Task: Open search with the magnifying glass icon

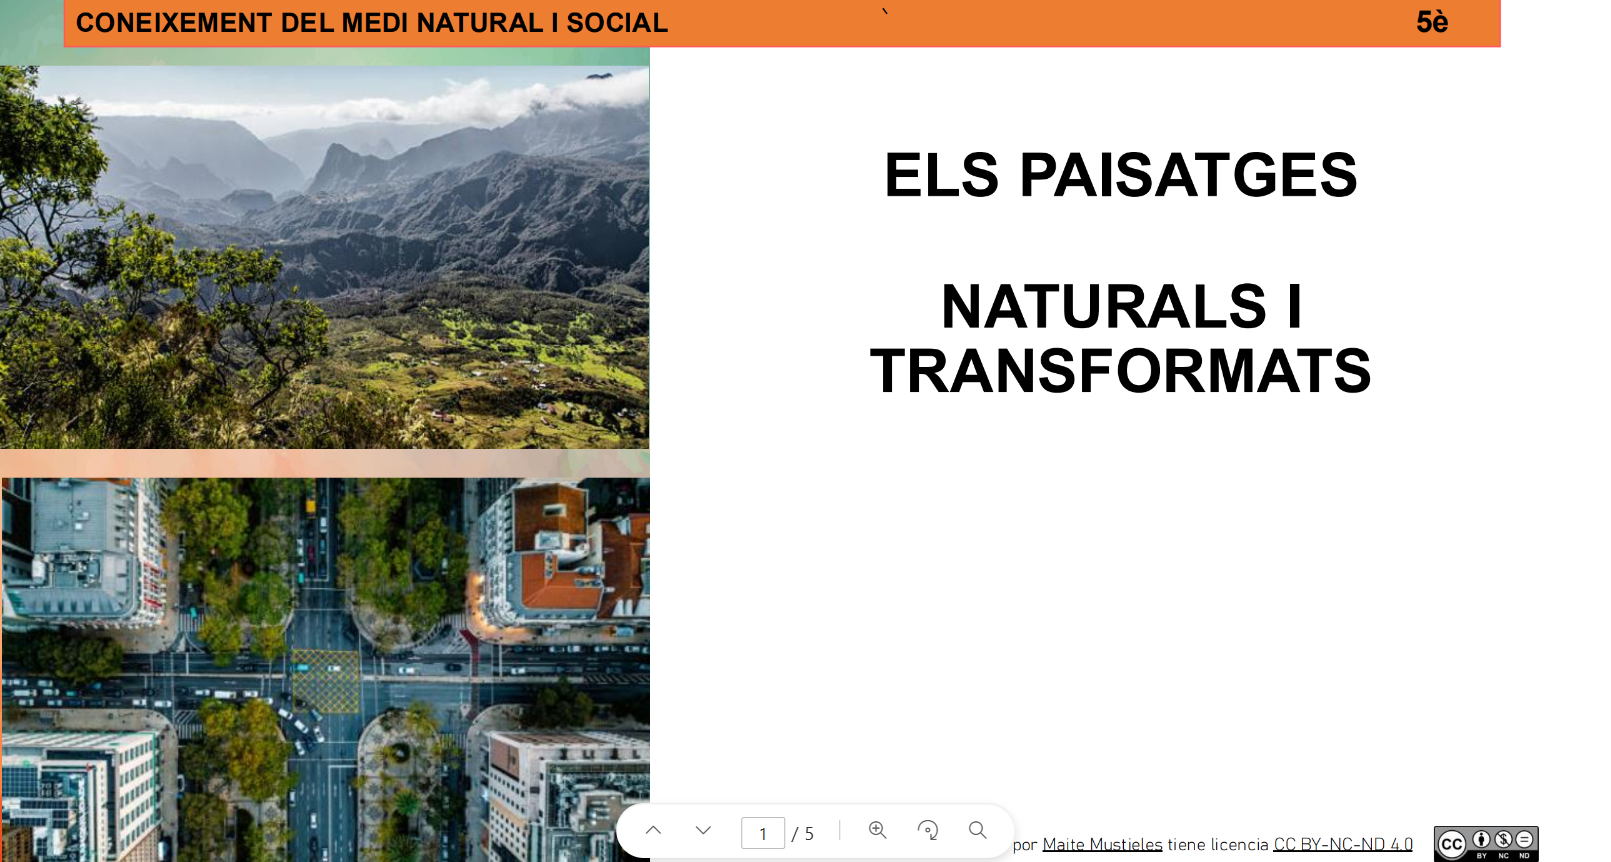Action: point(978,830)
